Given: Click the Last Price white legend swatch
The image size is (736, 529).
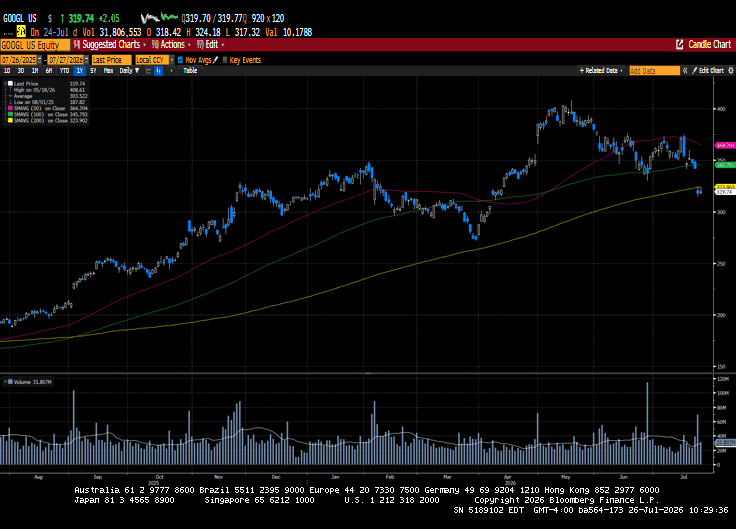Looking at the screenshot, I should coord(10,84).
